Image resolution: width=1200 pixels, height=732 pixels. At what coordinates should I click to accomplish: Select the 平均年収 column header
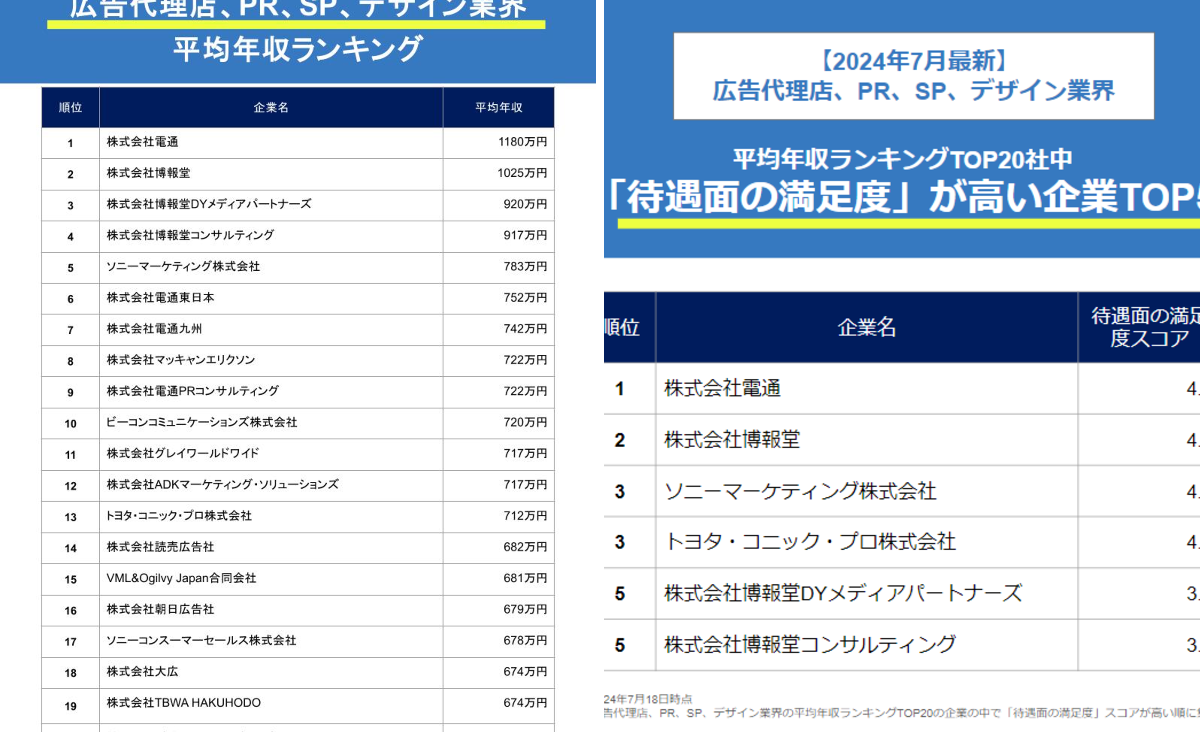pyautogui.click(x=498, y=108)
